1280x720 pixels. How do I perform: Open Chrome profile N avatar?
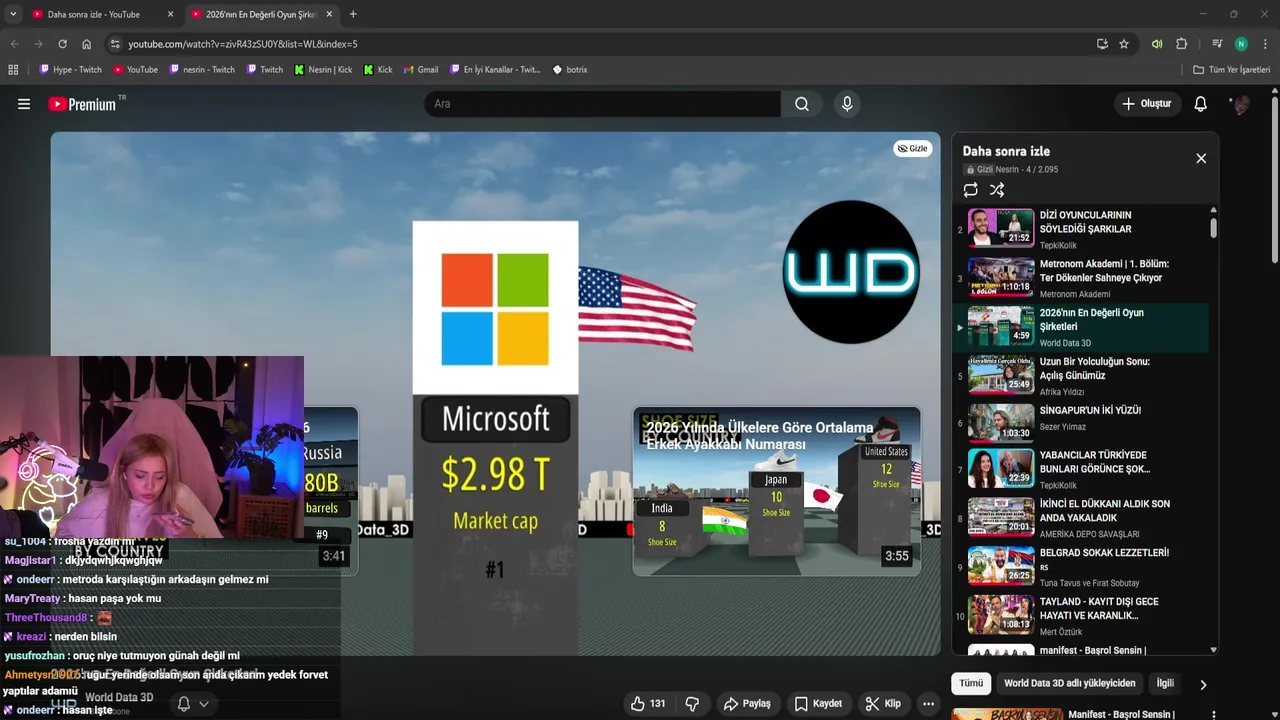click(1241, 44)
